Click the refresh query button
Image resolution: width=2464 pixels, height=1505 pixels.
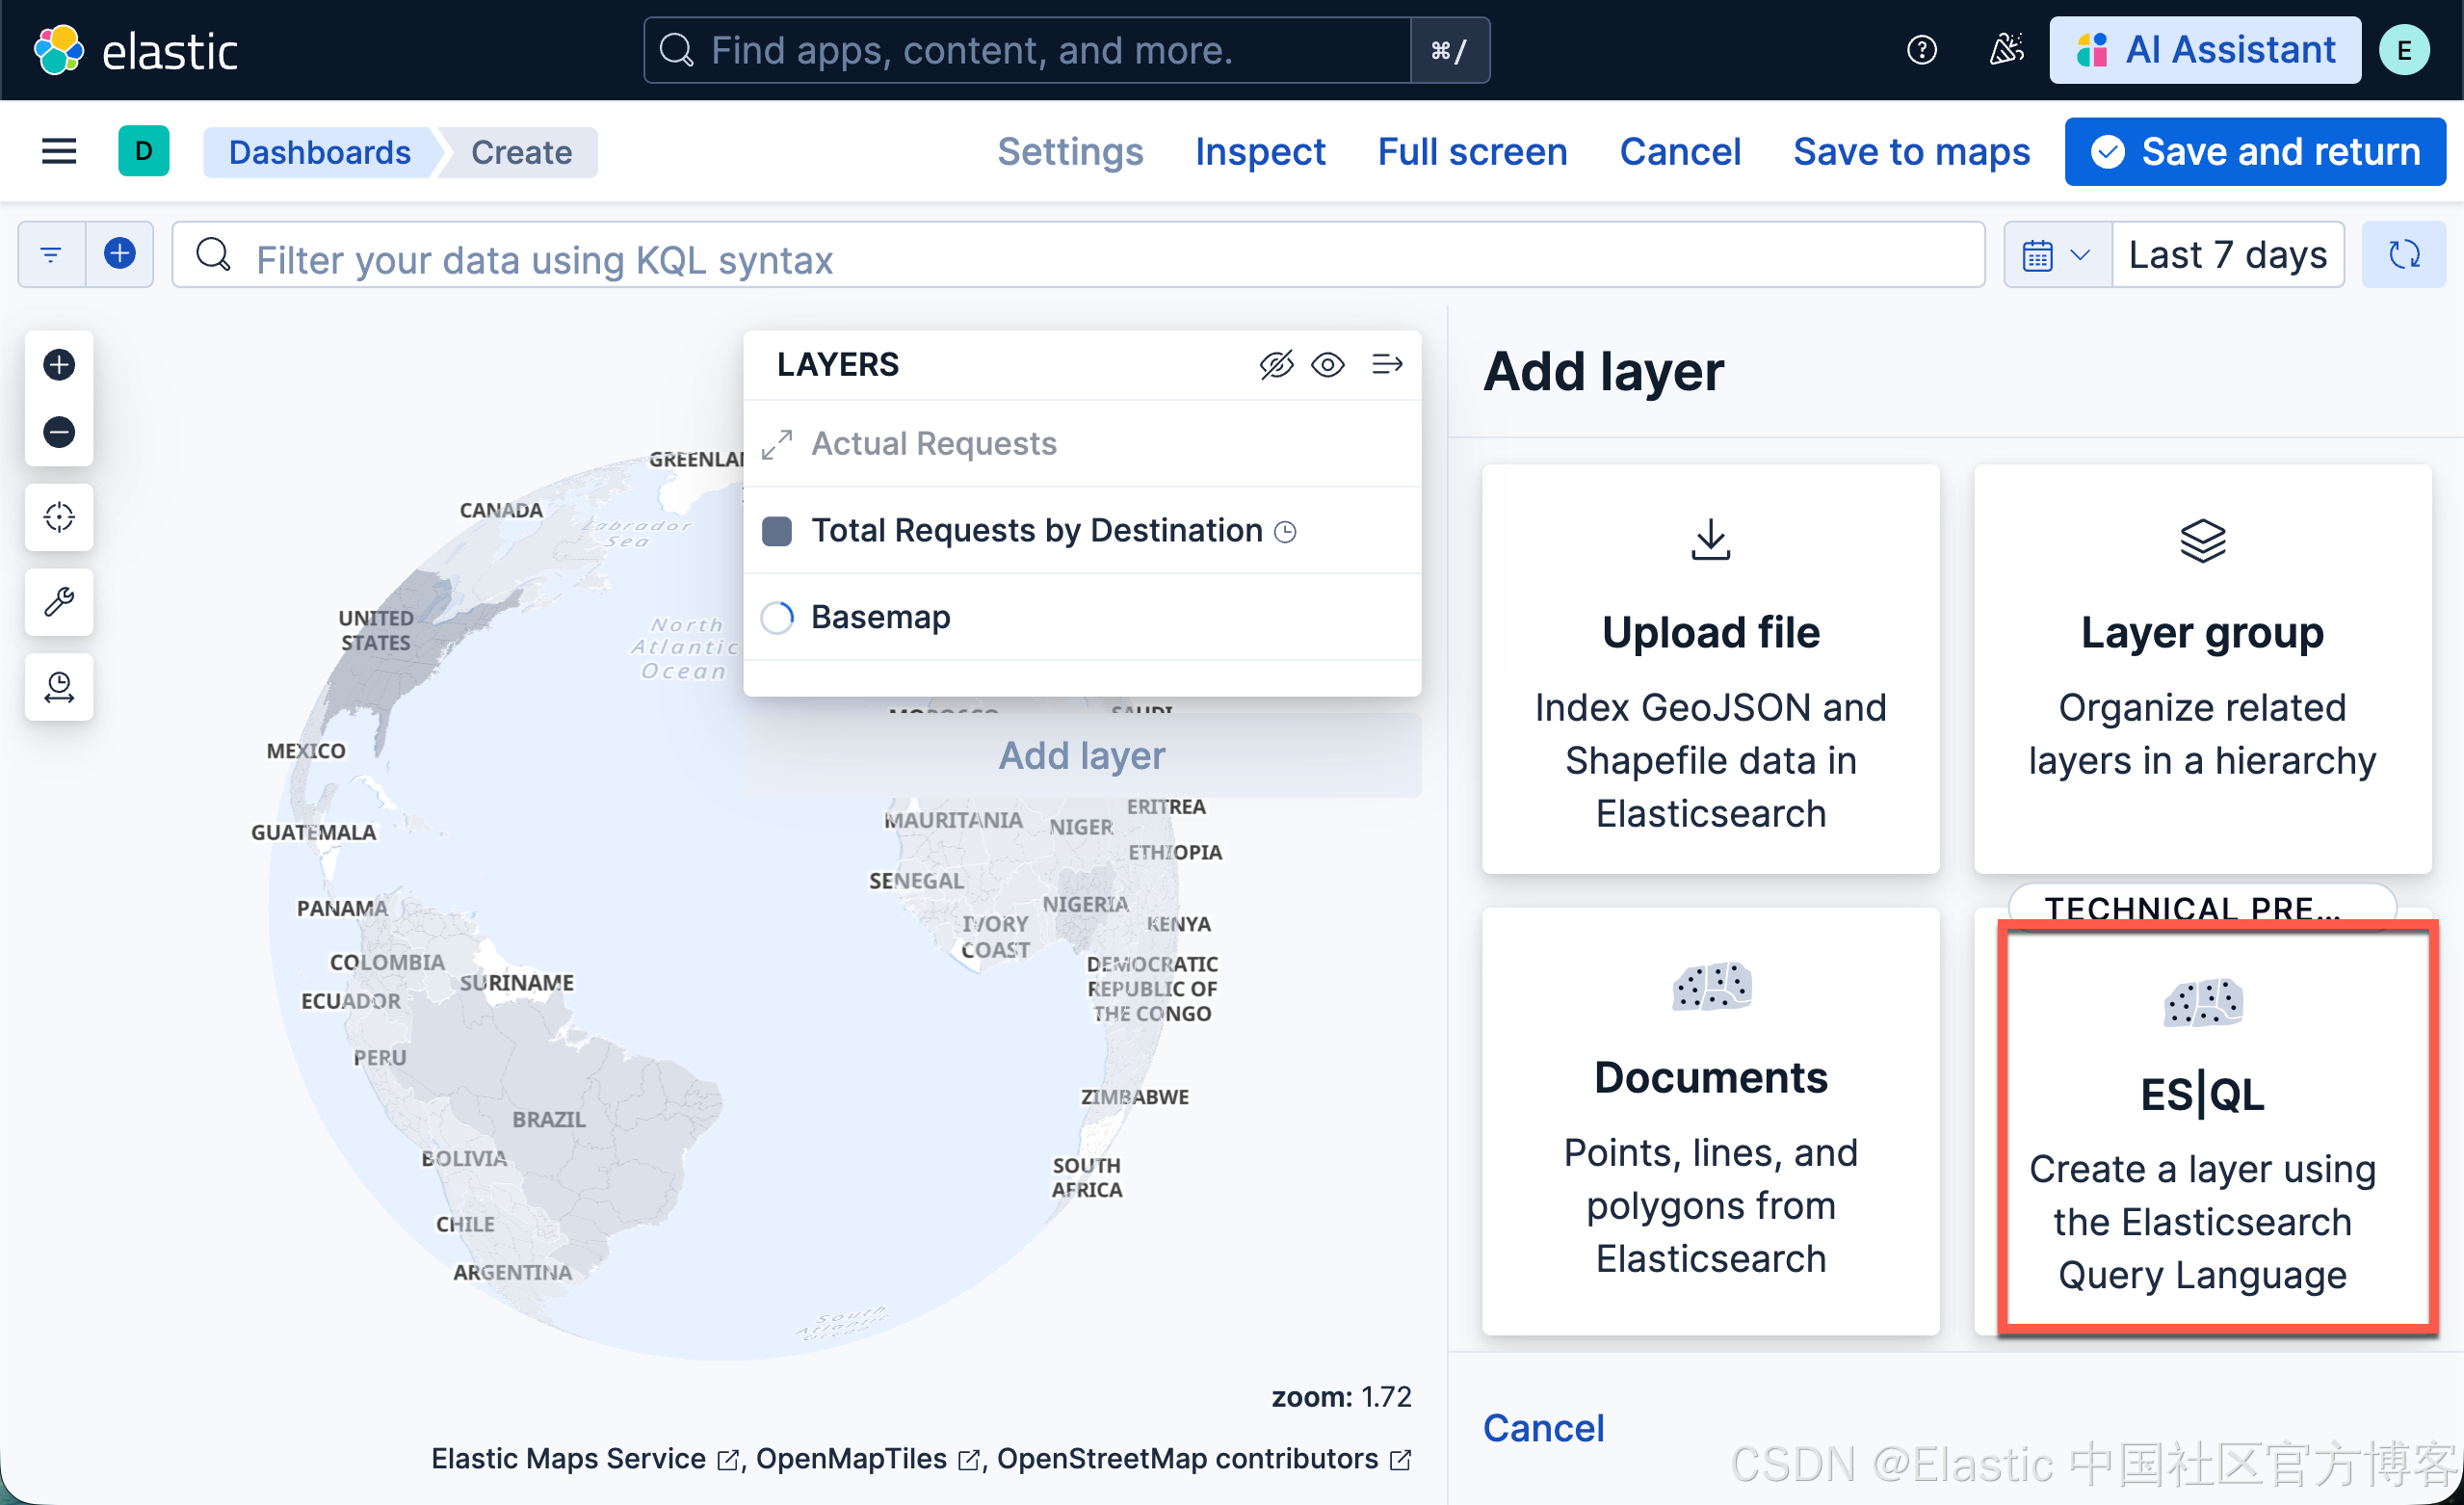pyautogui.click(x=2403, y=255)
